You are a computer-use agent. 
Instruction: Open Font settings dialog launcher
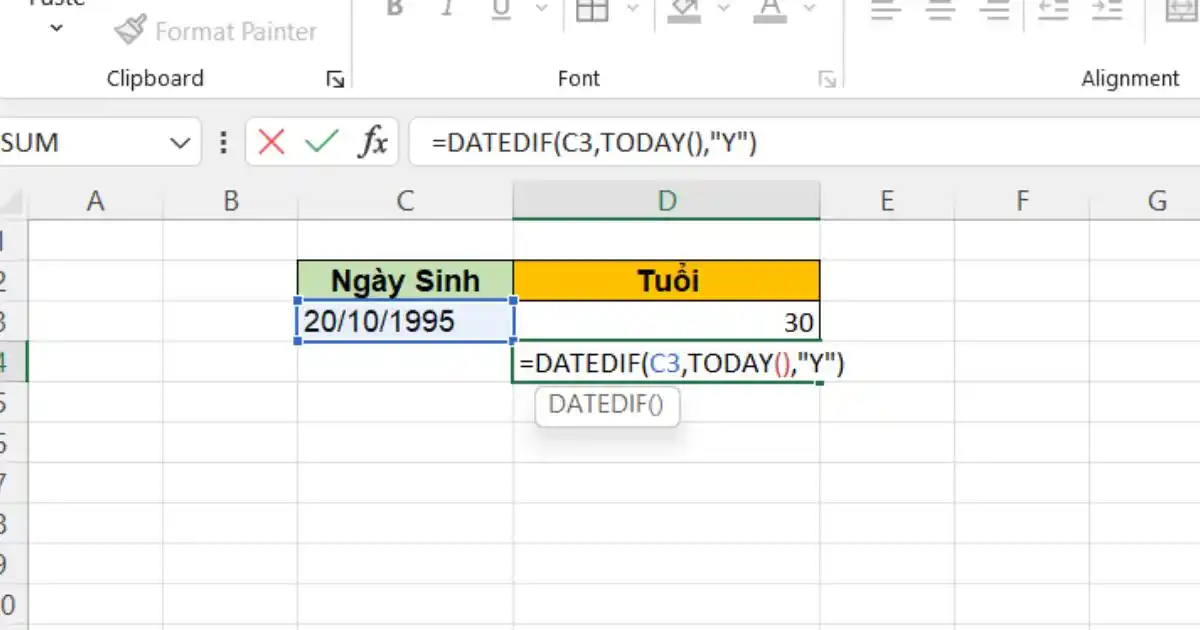[x=826, y=80]
